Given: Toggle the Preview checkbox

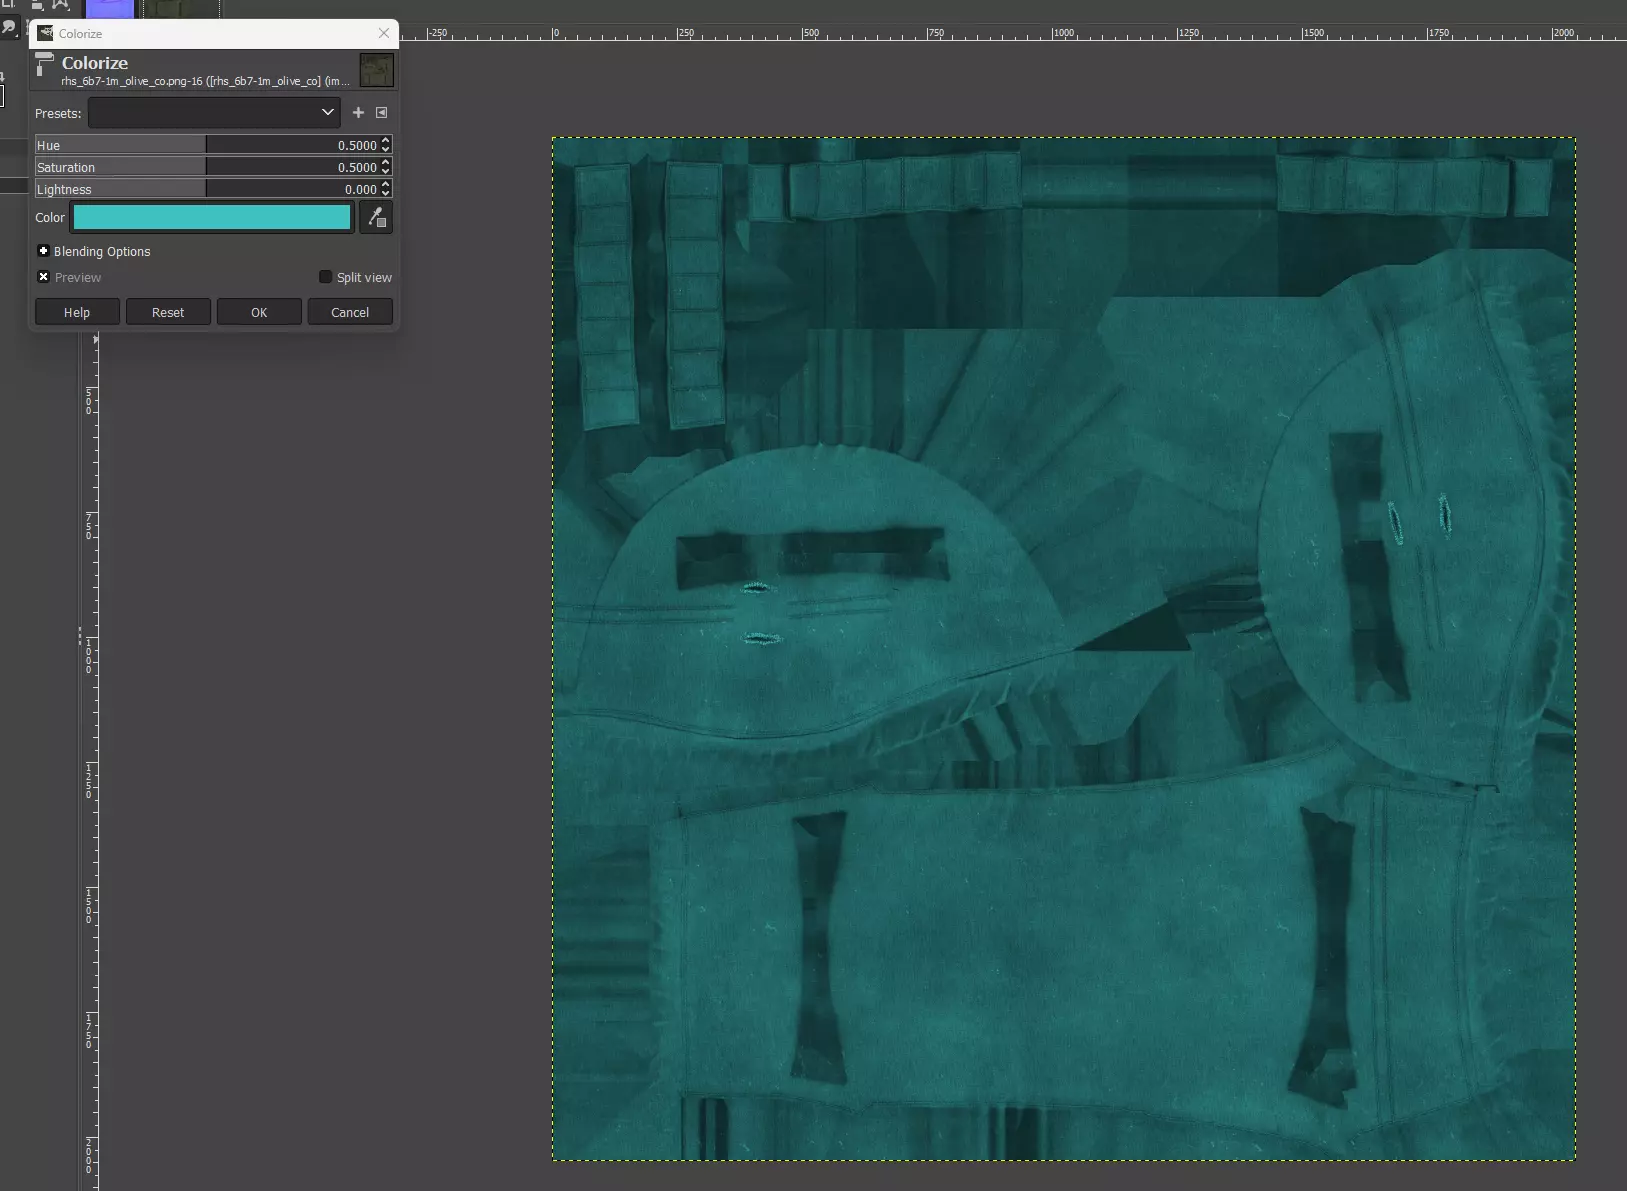Looking at the screenshot, I should (44, 277).
